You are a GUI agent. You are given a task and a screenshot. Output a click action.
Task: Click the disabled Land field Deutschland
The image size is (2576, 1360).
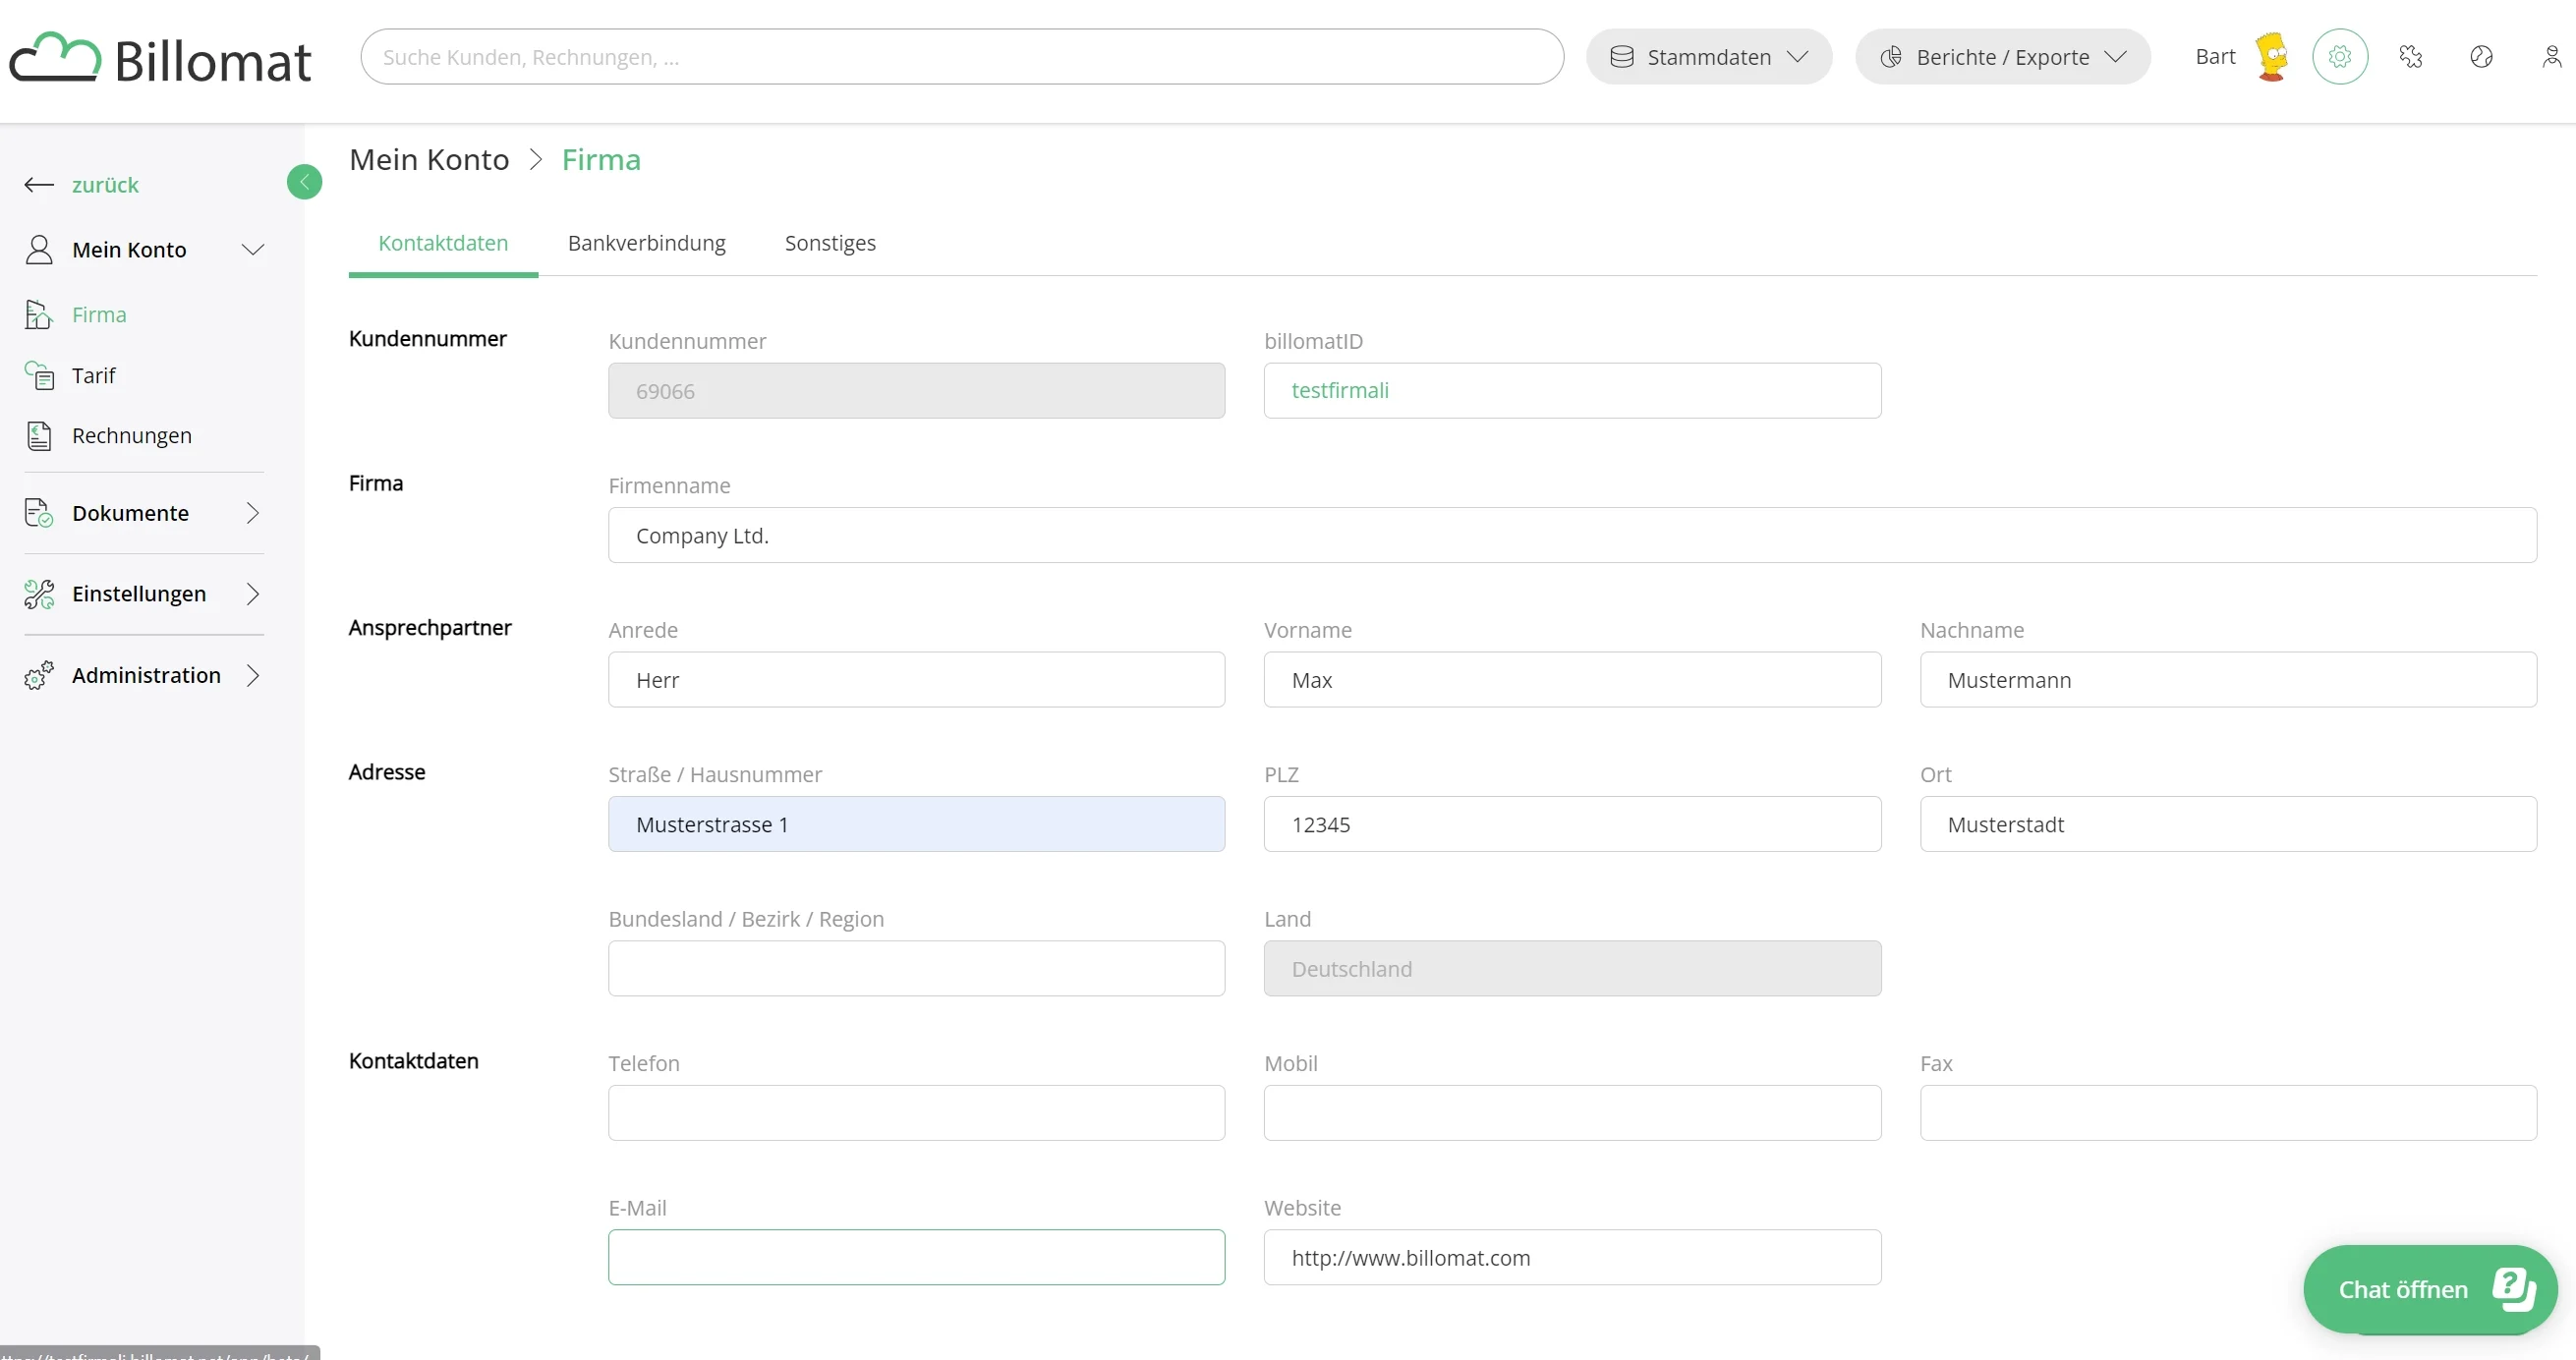pyautogui.click(x=1572, y=968)
